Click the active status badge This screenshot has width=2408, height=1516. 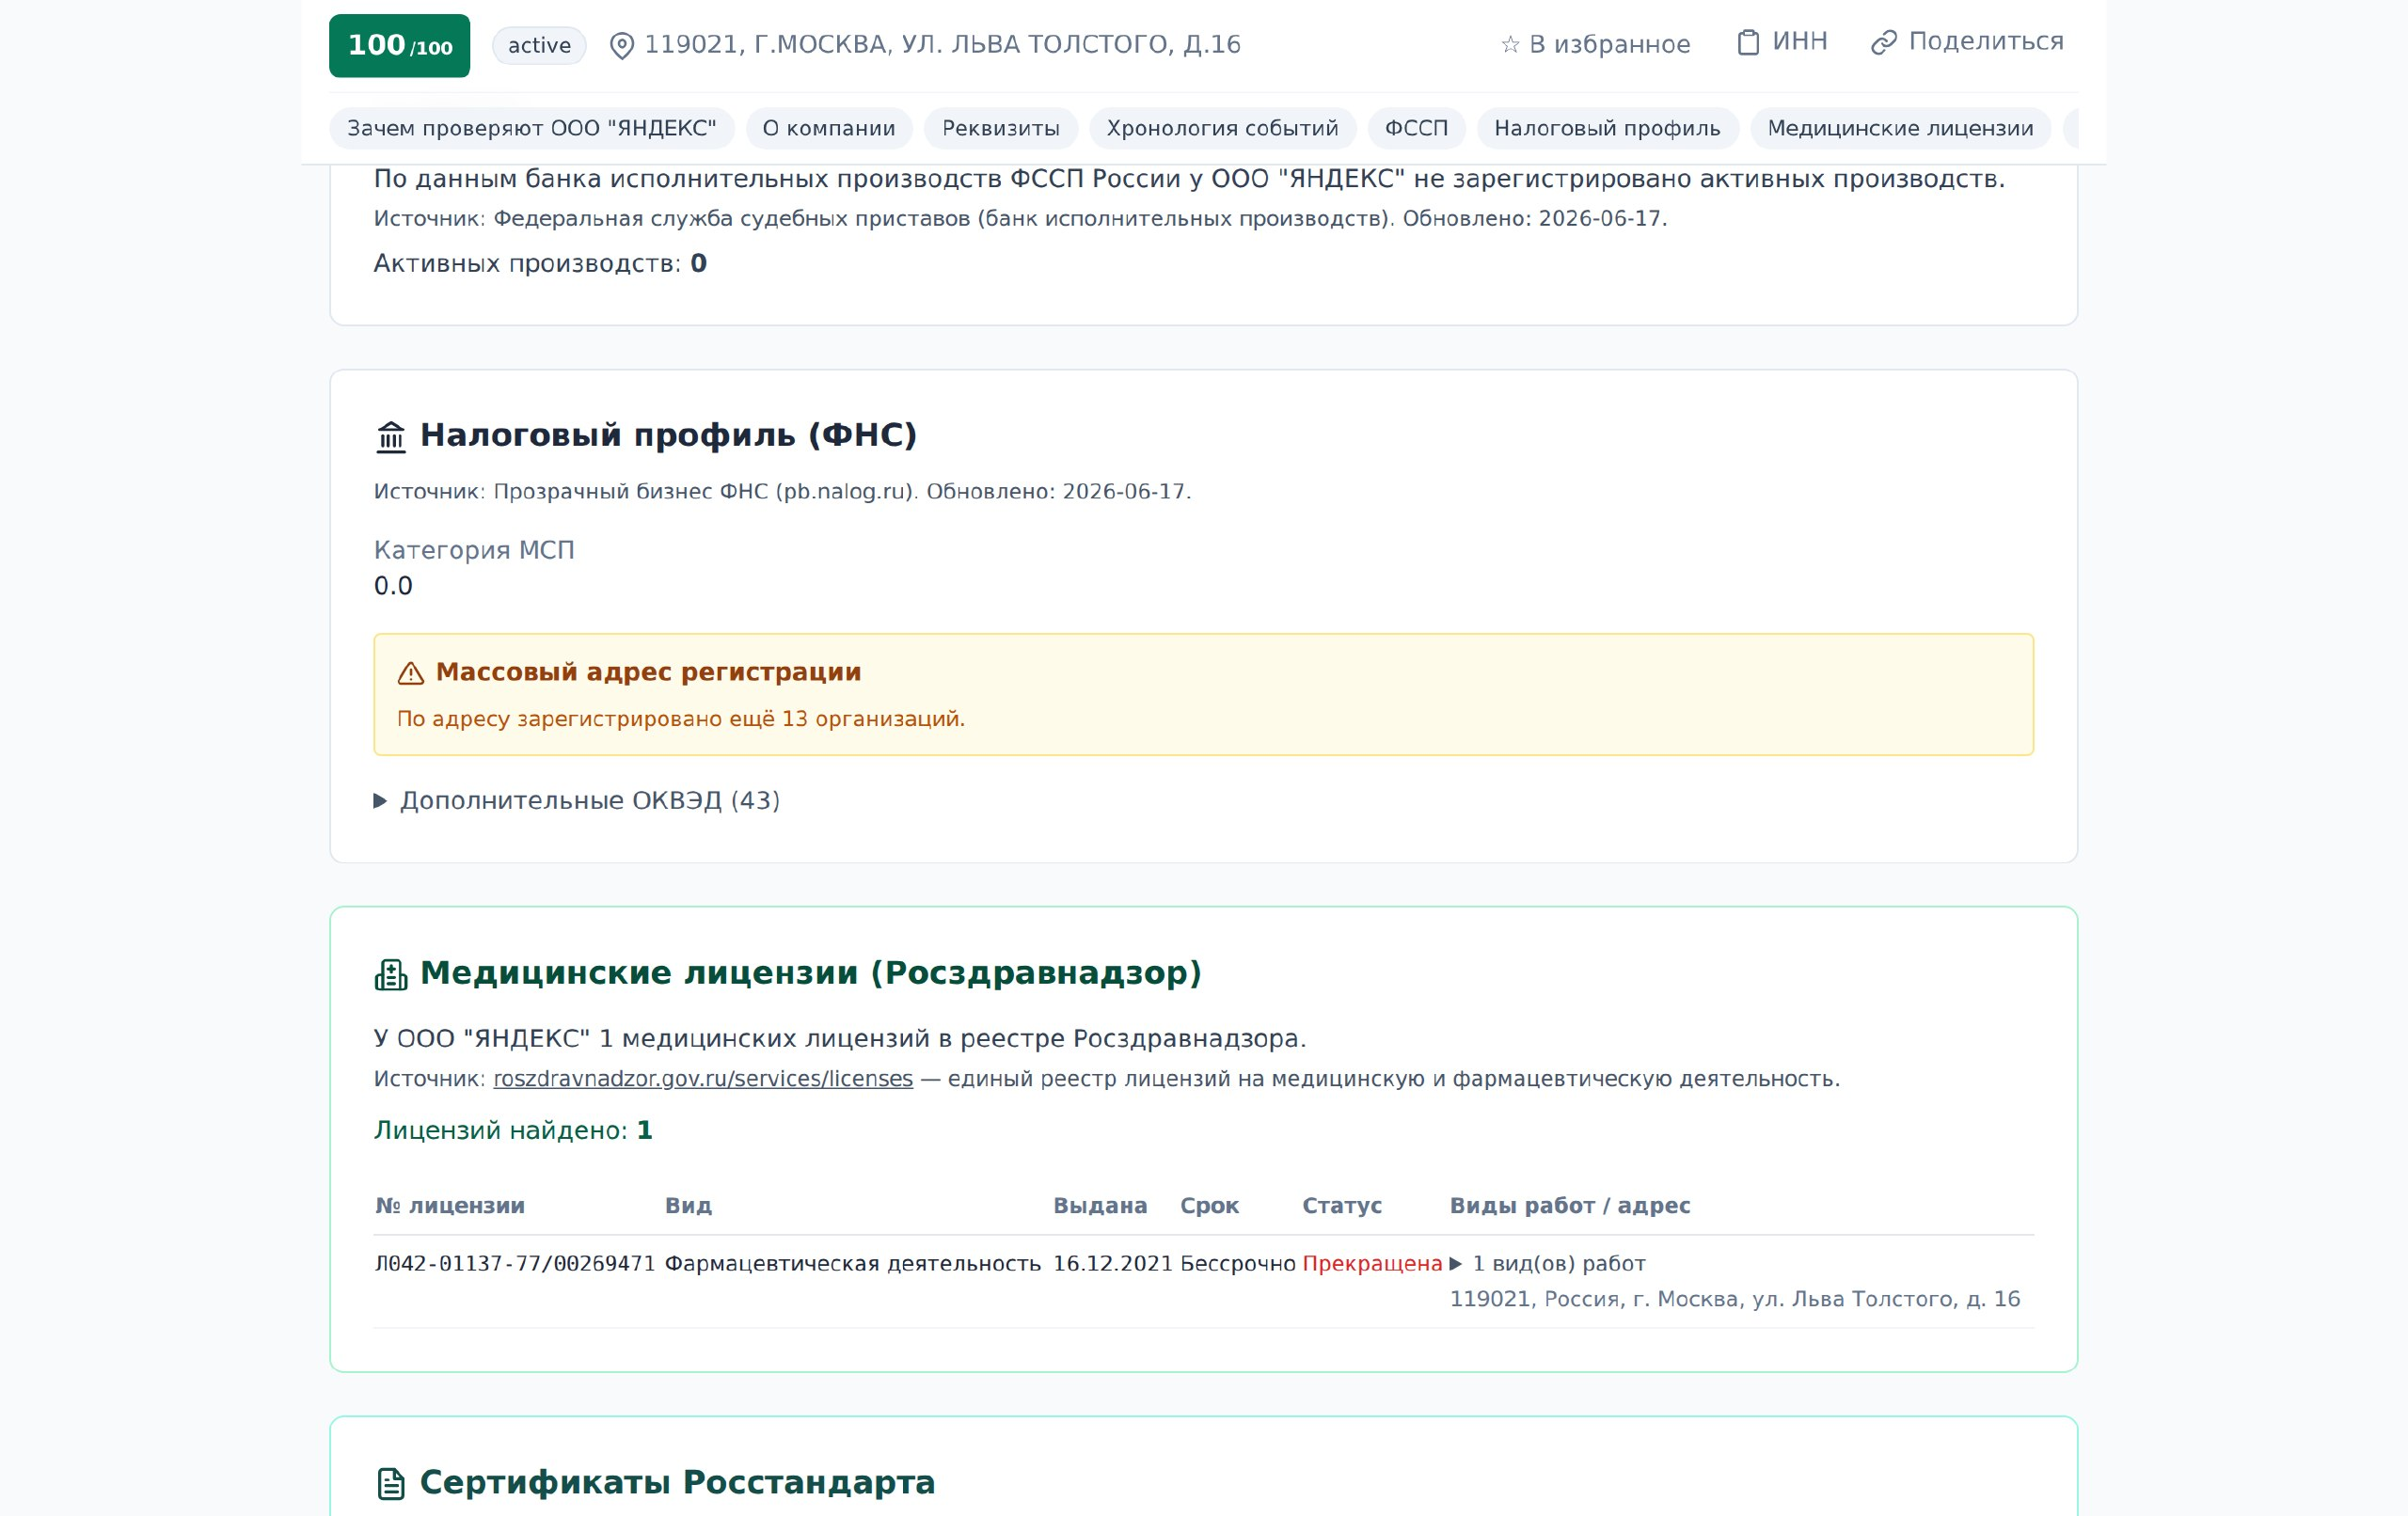point(539,46)
